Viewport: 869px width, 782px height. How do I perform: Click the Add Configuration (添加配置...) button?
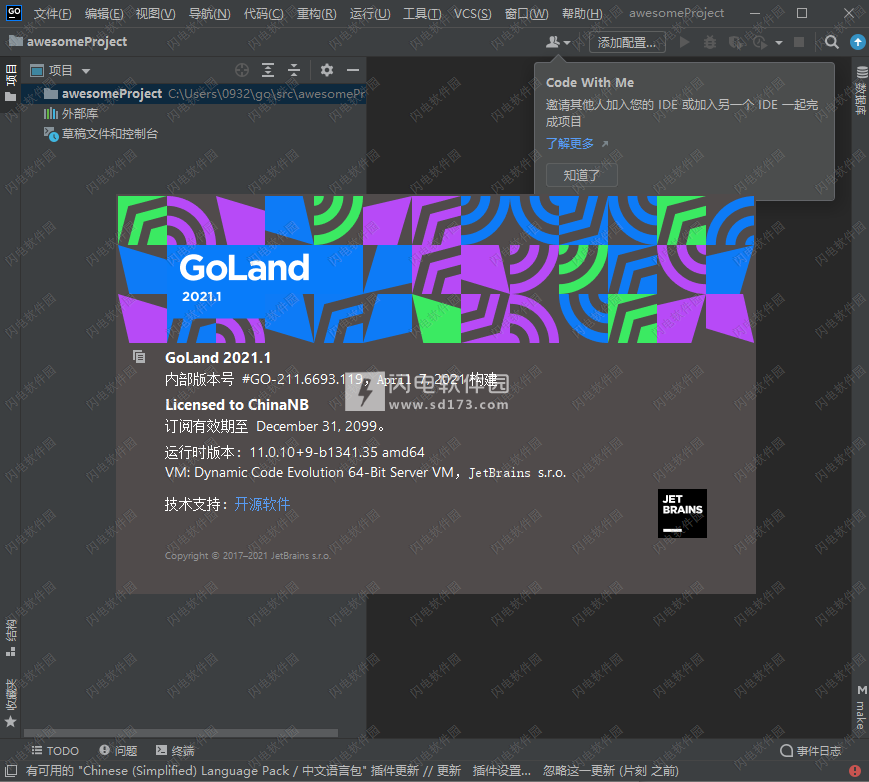point(627,42)
